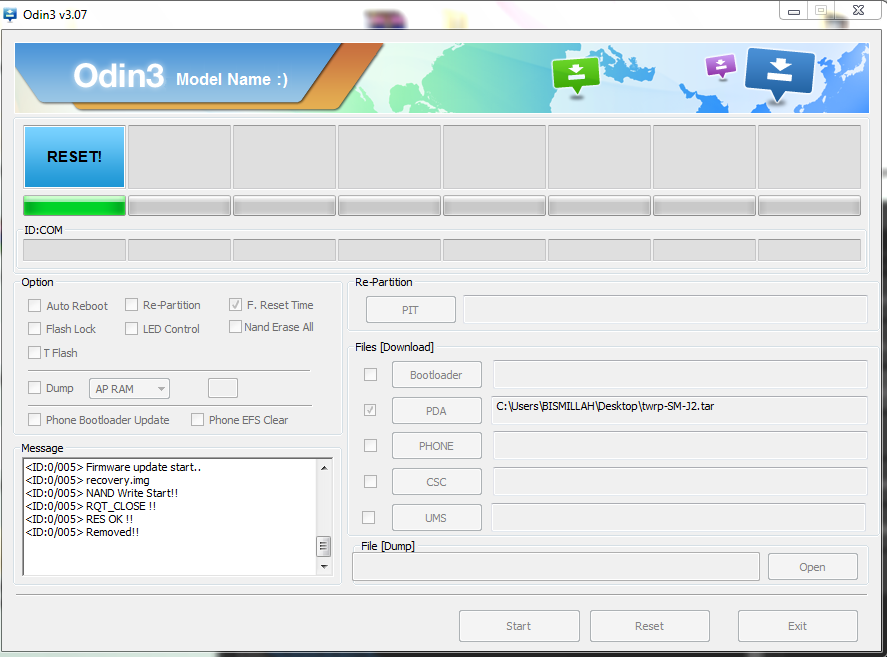This screenshot has width=887, height=657.
Task: Click the Bootloader file path field
Action: pos(680,375)
